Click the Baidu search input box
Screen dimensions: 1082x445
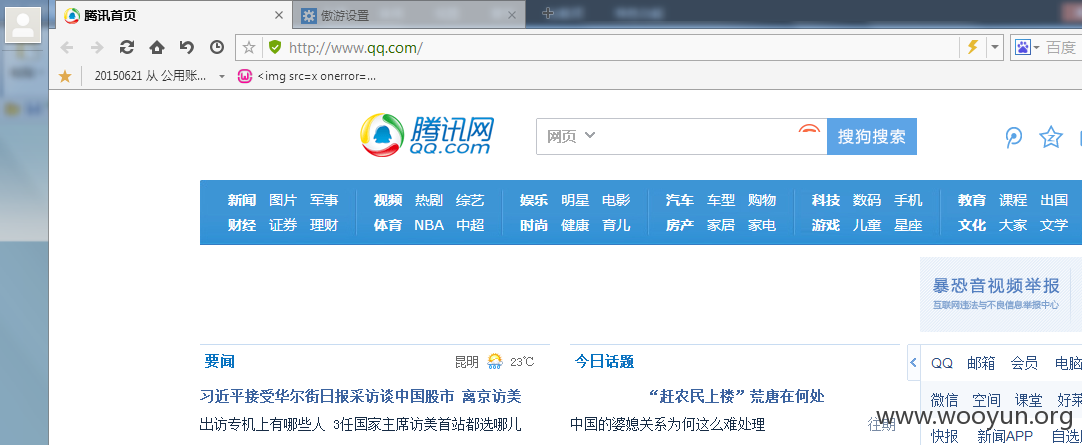pos(1063,48)
